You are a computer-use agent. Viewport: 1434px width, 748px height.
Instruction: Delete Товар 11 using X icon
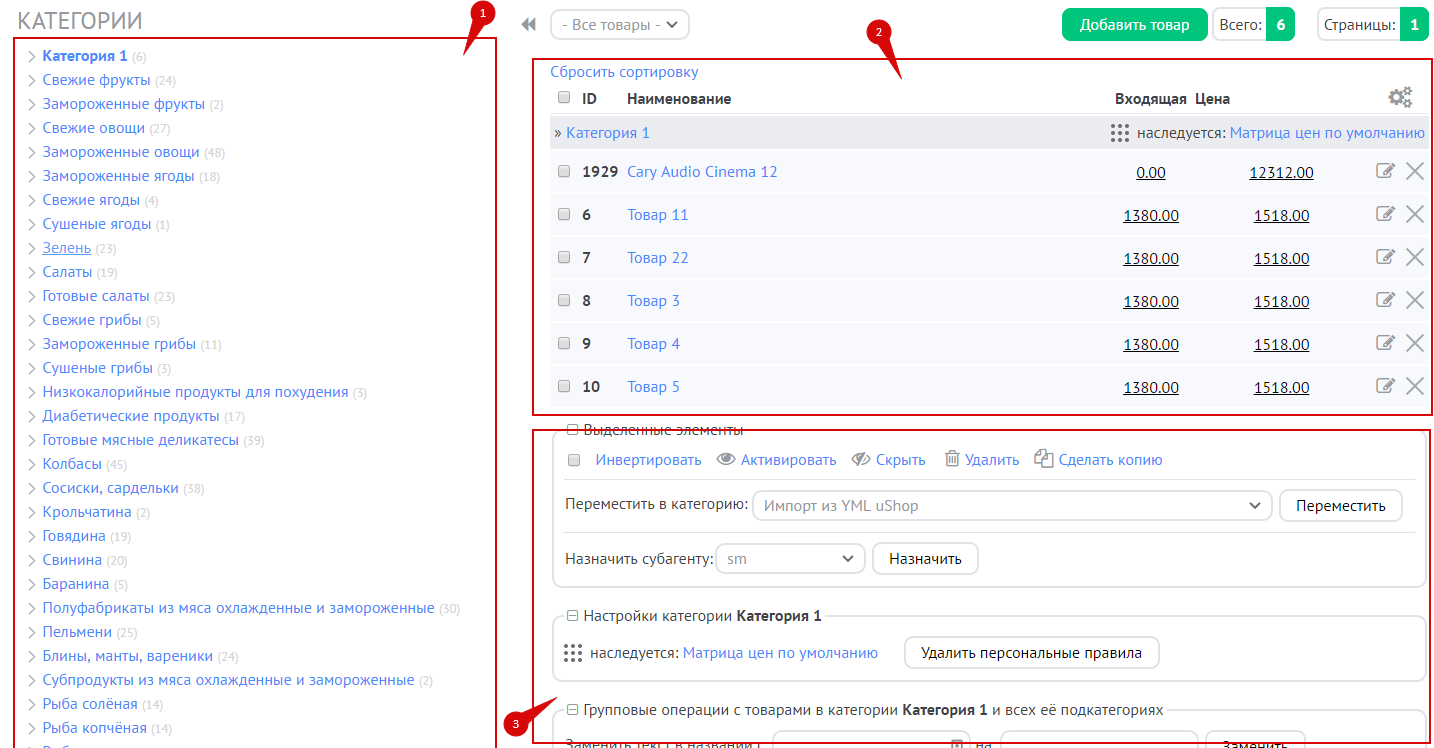pos(1415,214)
